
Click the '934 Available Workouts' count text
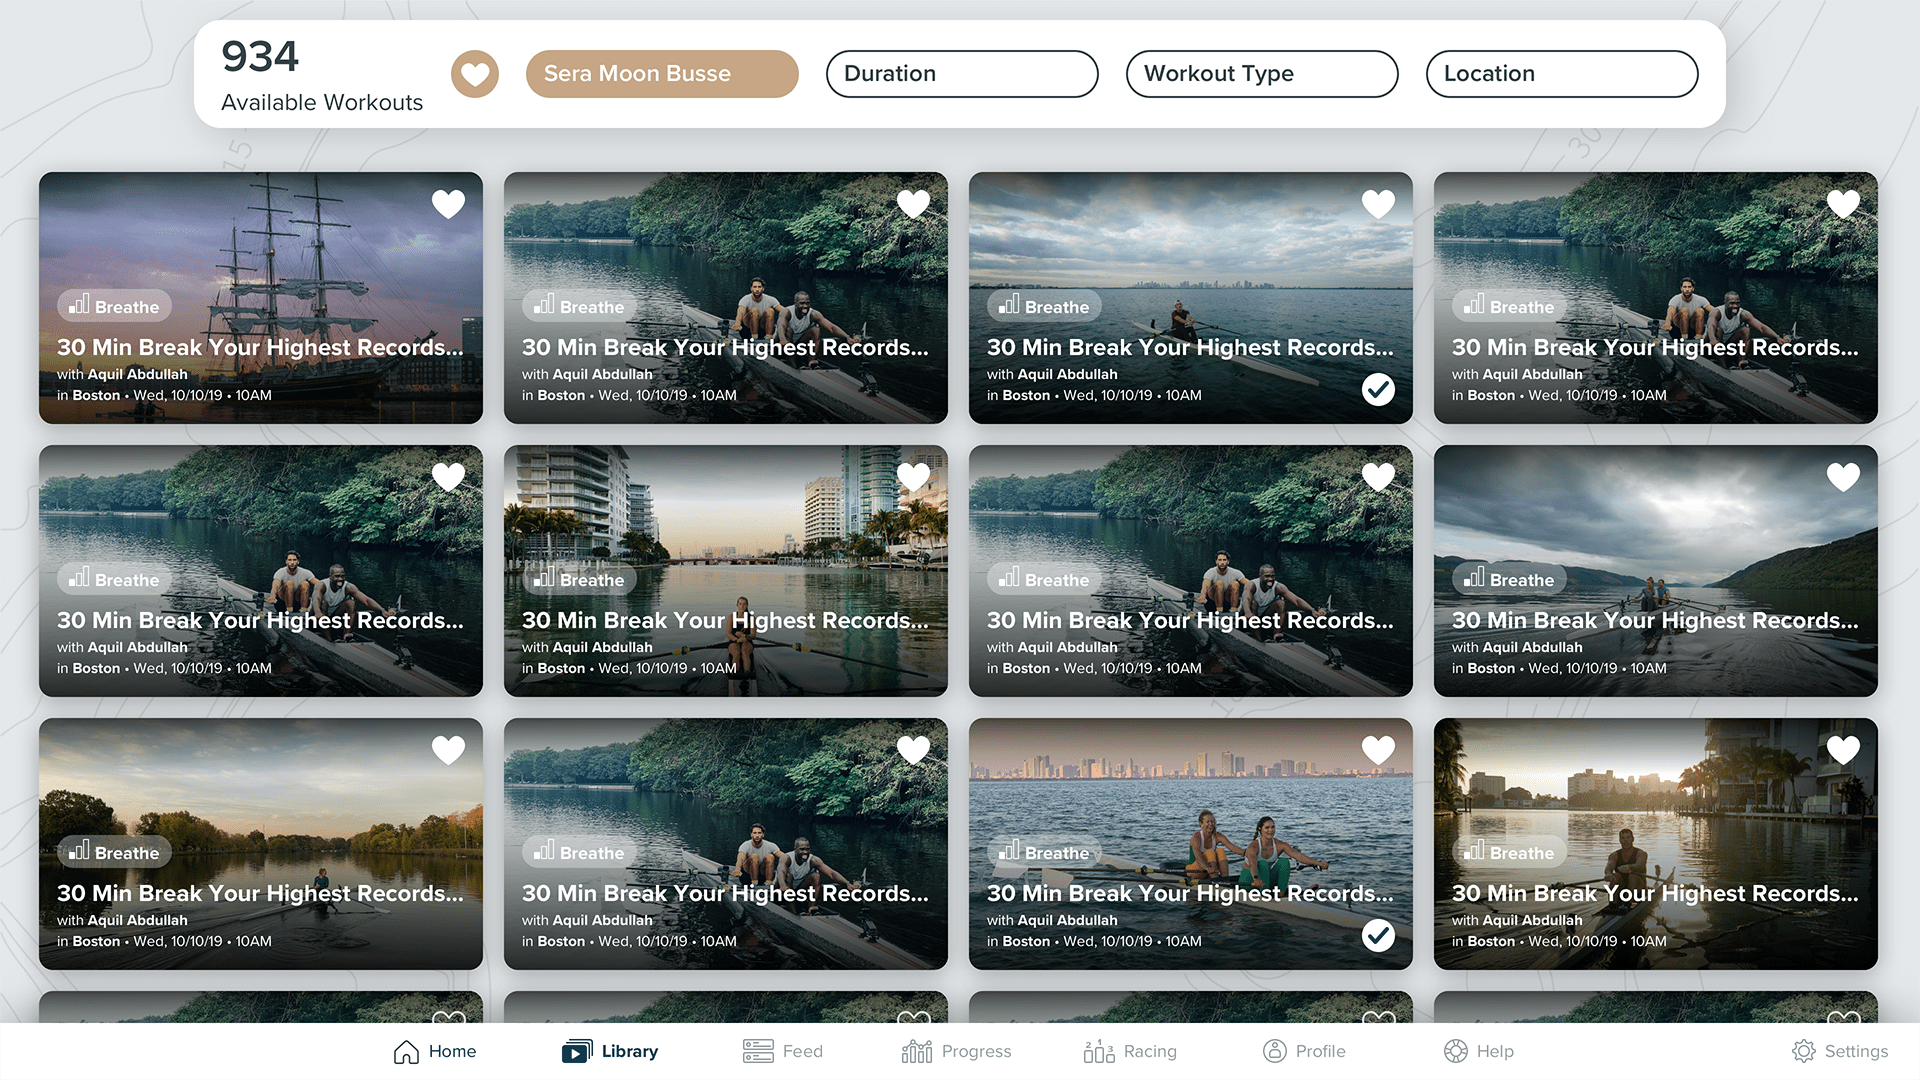[x=322, y=76]
